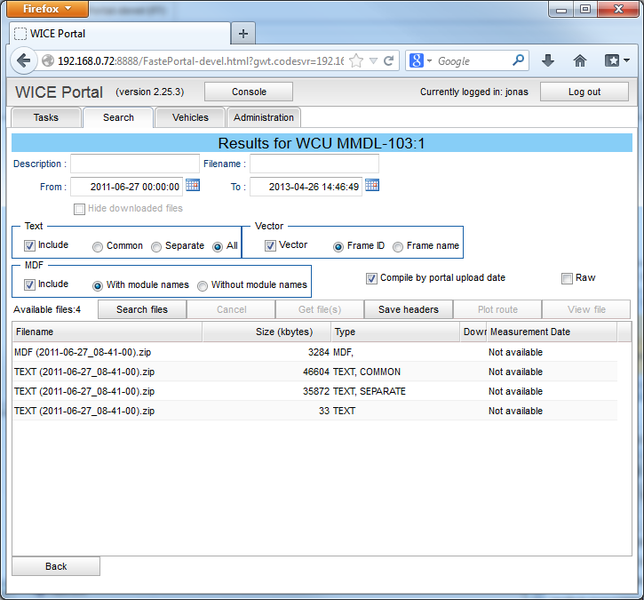
Task: Choose Without module names option
Action: (203, 286)
